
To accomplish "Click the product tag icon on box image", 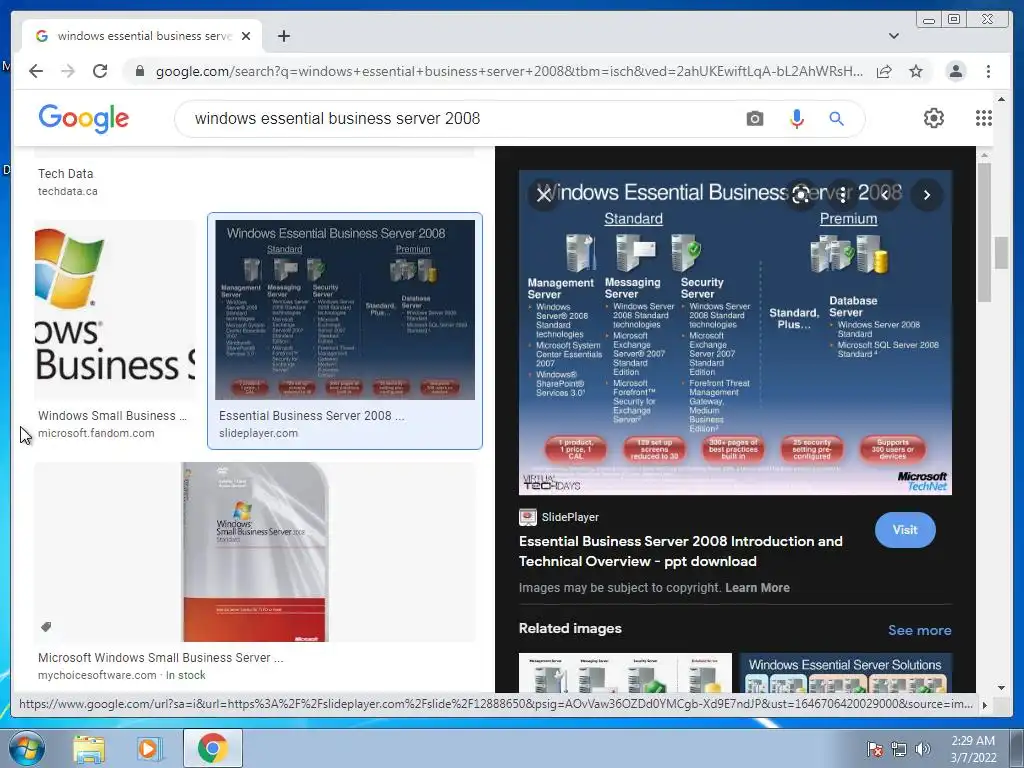I will pos(46,627).
